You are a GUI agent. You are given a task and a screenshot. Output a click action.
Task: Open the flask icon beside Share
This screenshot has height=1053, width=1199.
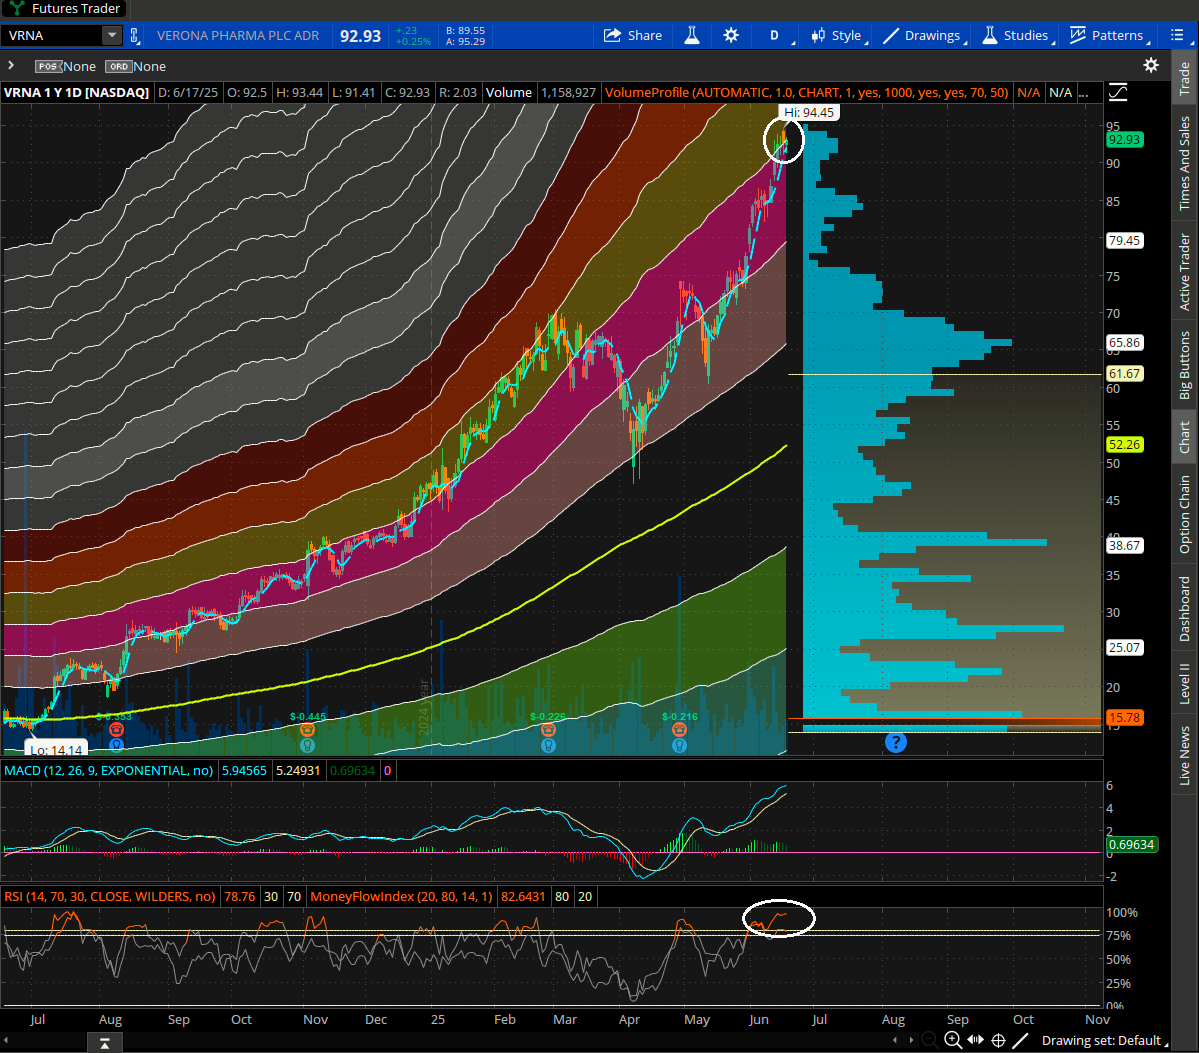[692, 35]
